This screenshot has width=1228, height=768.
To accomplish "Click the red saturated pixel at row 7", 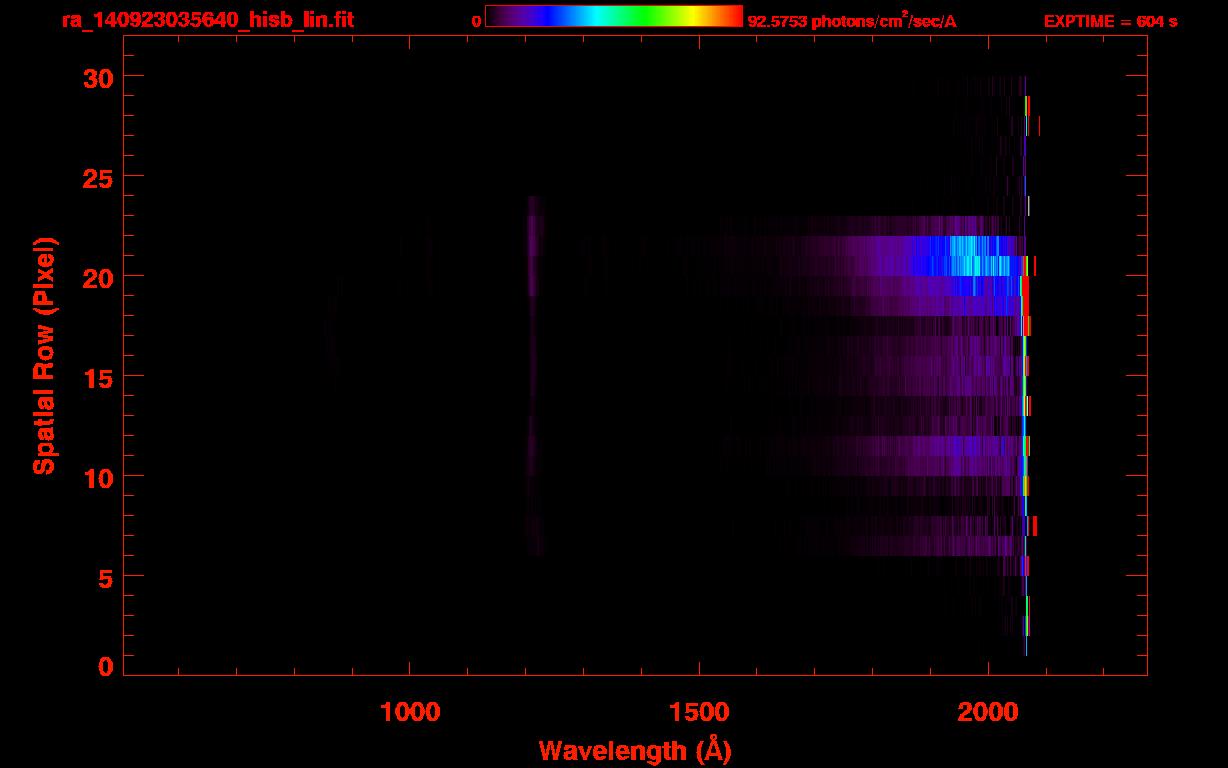I will pos(1035,526).
